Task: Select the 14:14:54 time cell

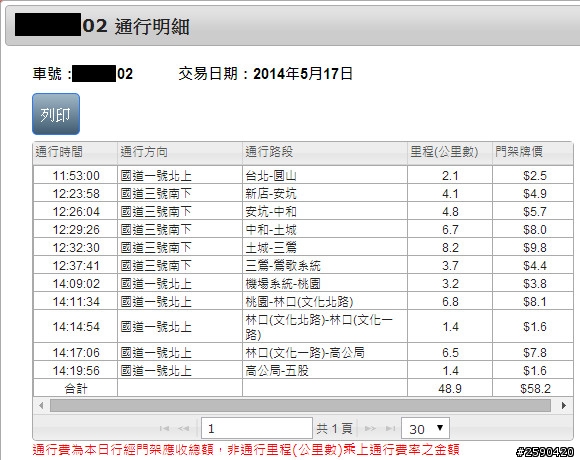Action: click(x=75, y=327)
